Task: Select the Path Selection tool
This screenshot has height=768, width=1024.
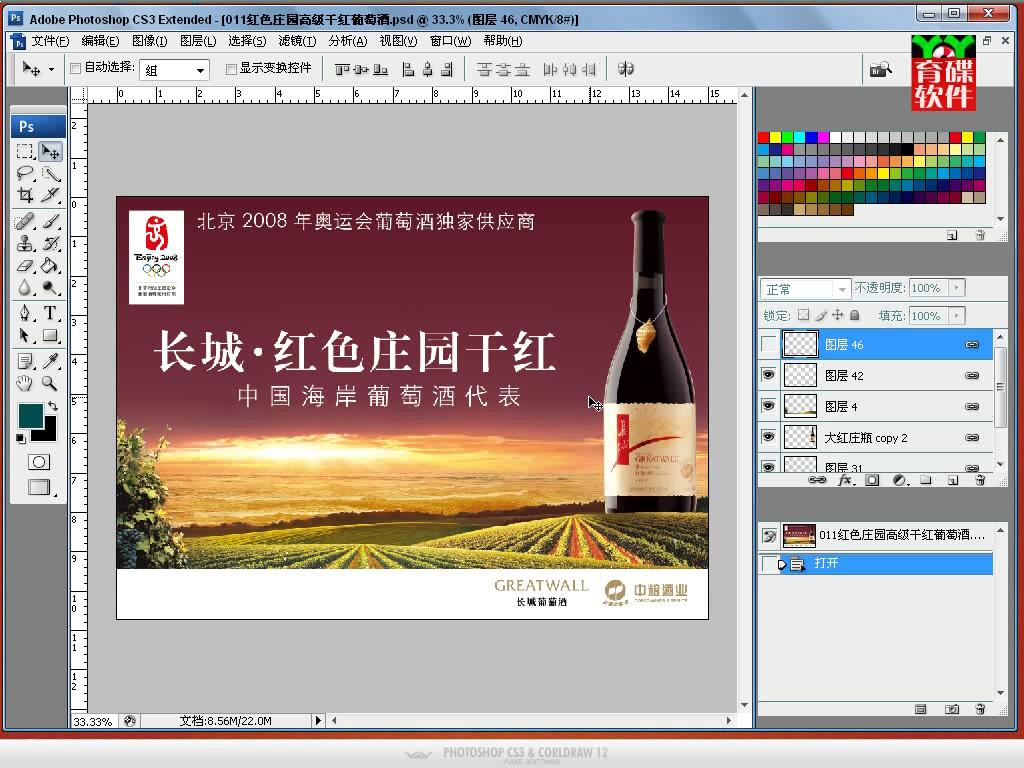Action: coord(25,336)
